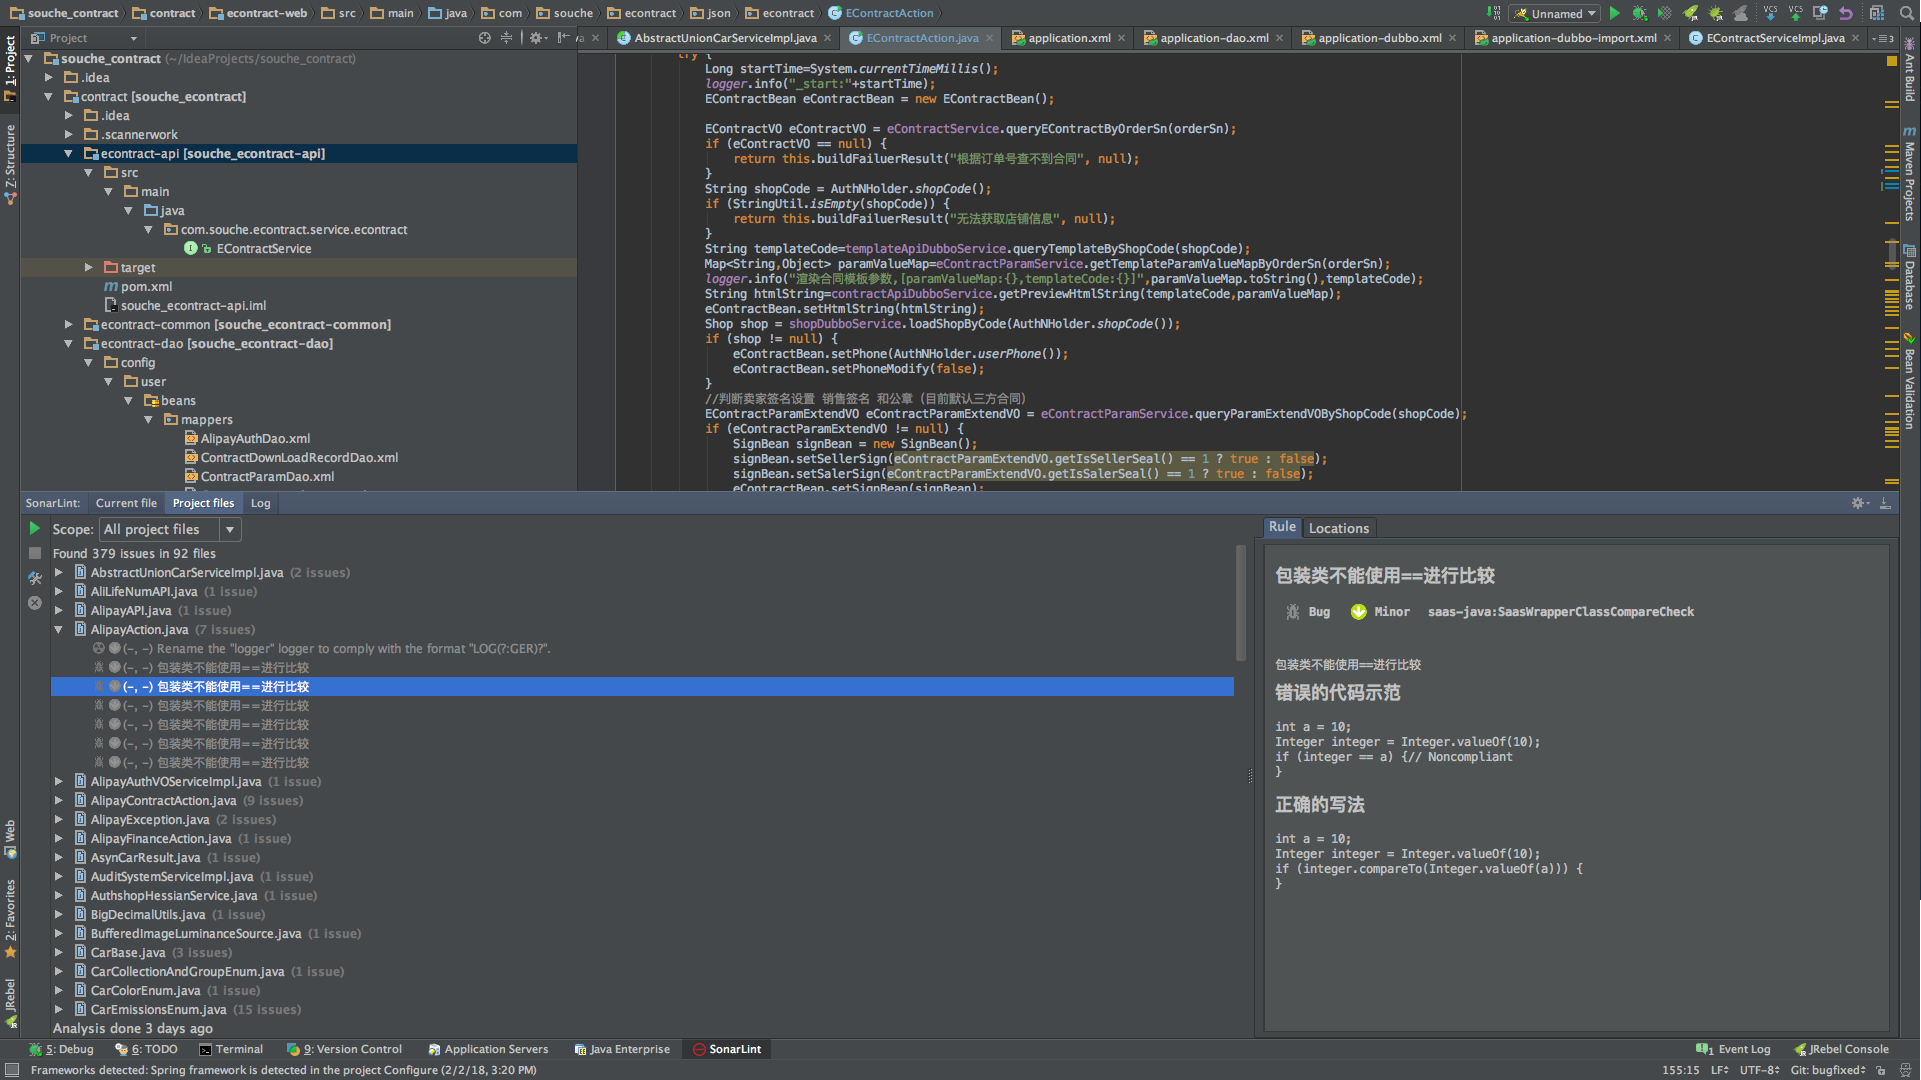1921x1080 pixels.
Task: Run SonarLint analysis green play button
Action: [35, 528]
